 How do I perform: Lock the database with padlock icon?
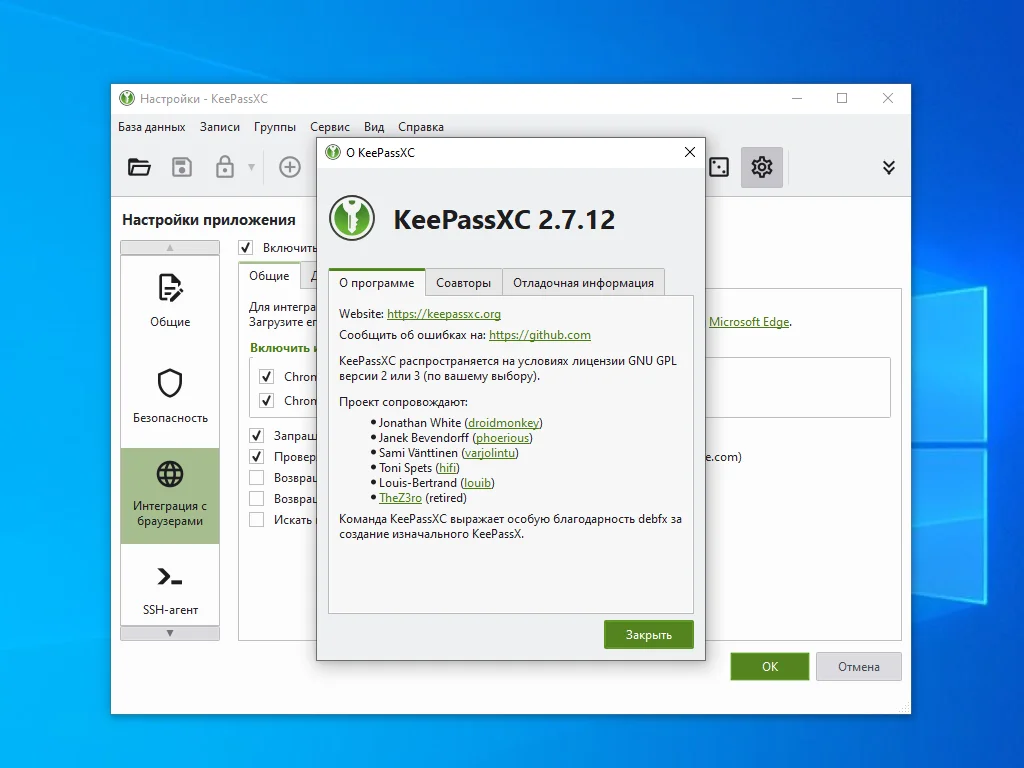(225, 167)
